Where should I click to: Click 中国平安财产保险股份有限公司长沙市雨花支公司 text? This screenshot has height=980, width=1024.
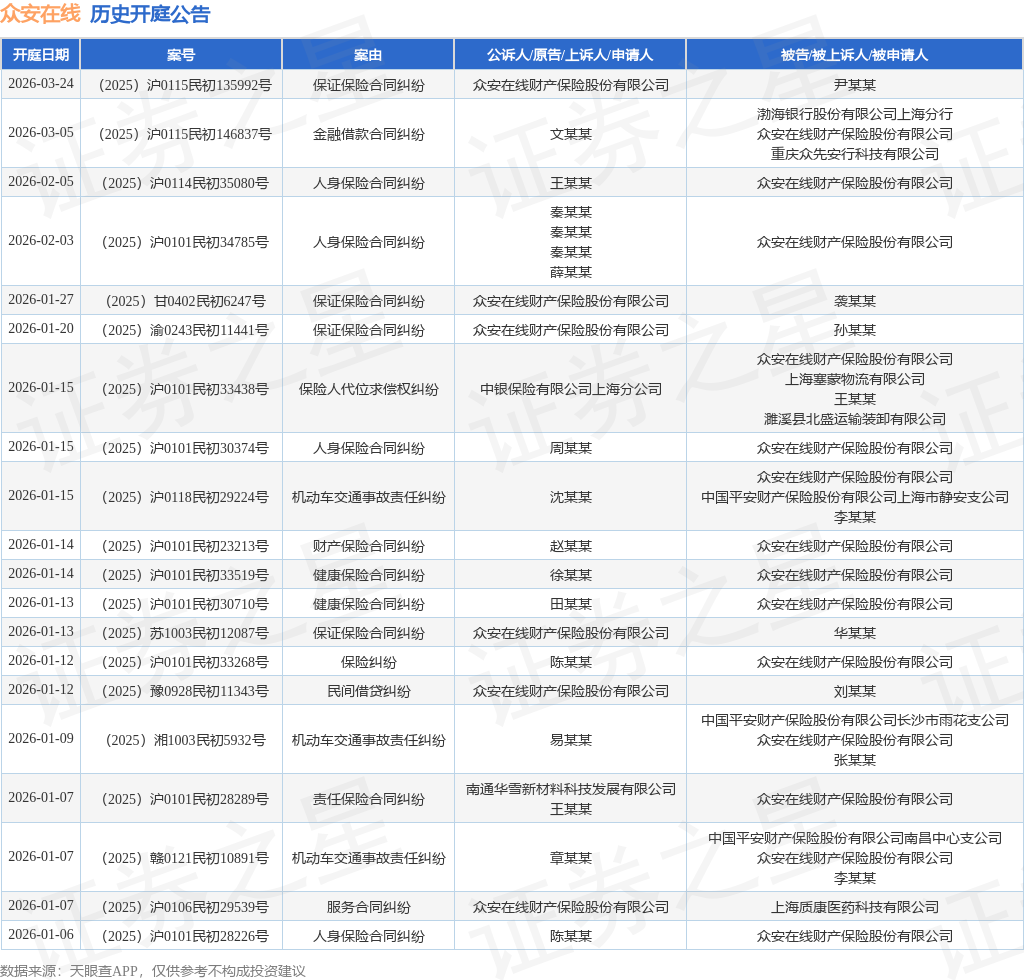click(854, 720)
